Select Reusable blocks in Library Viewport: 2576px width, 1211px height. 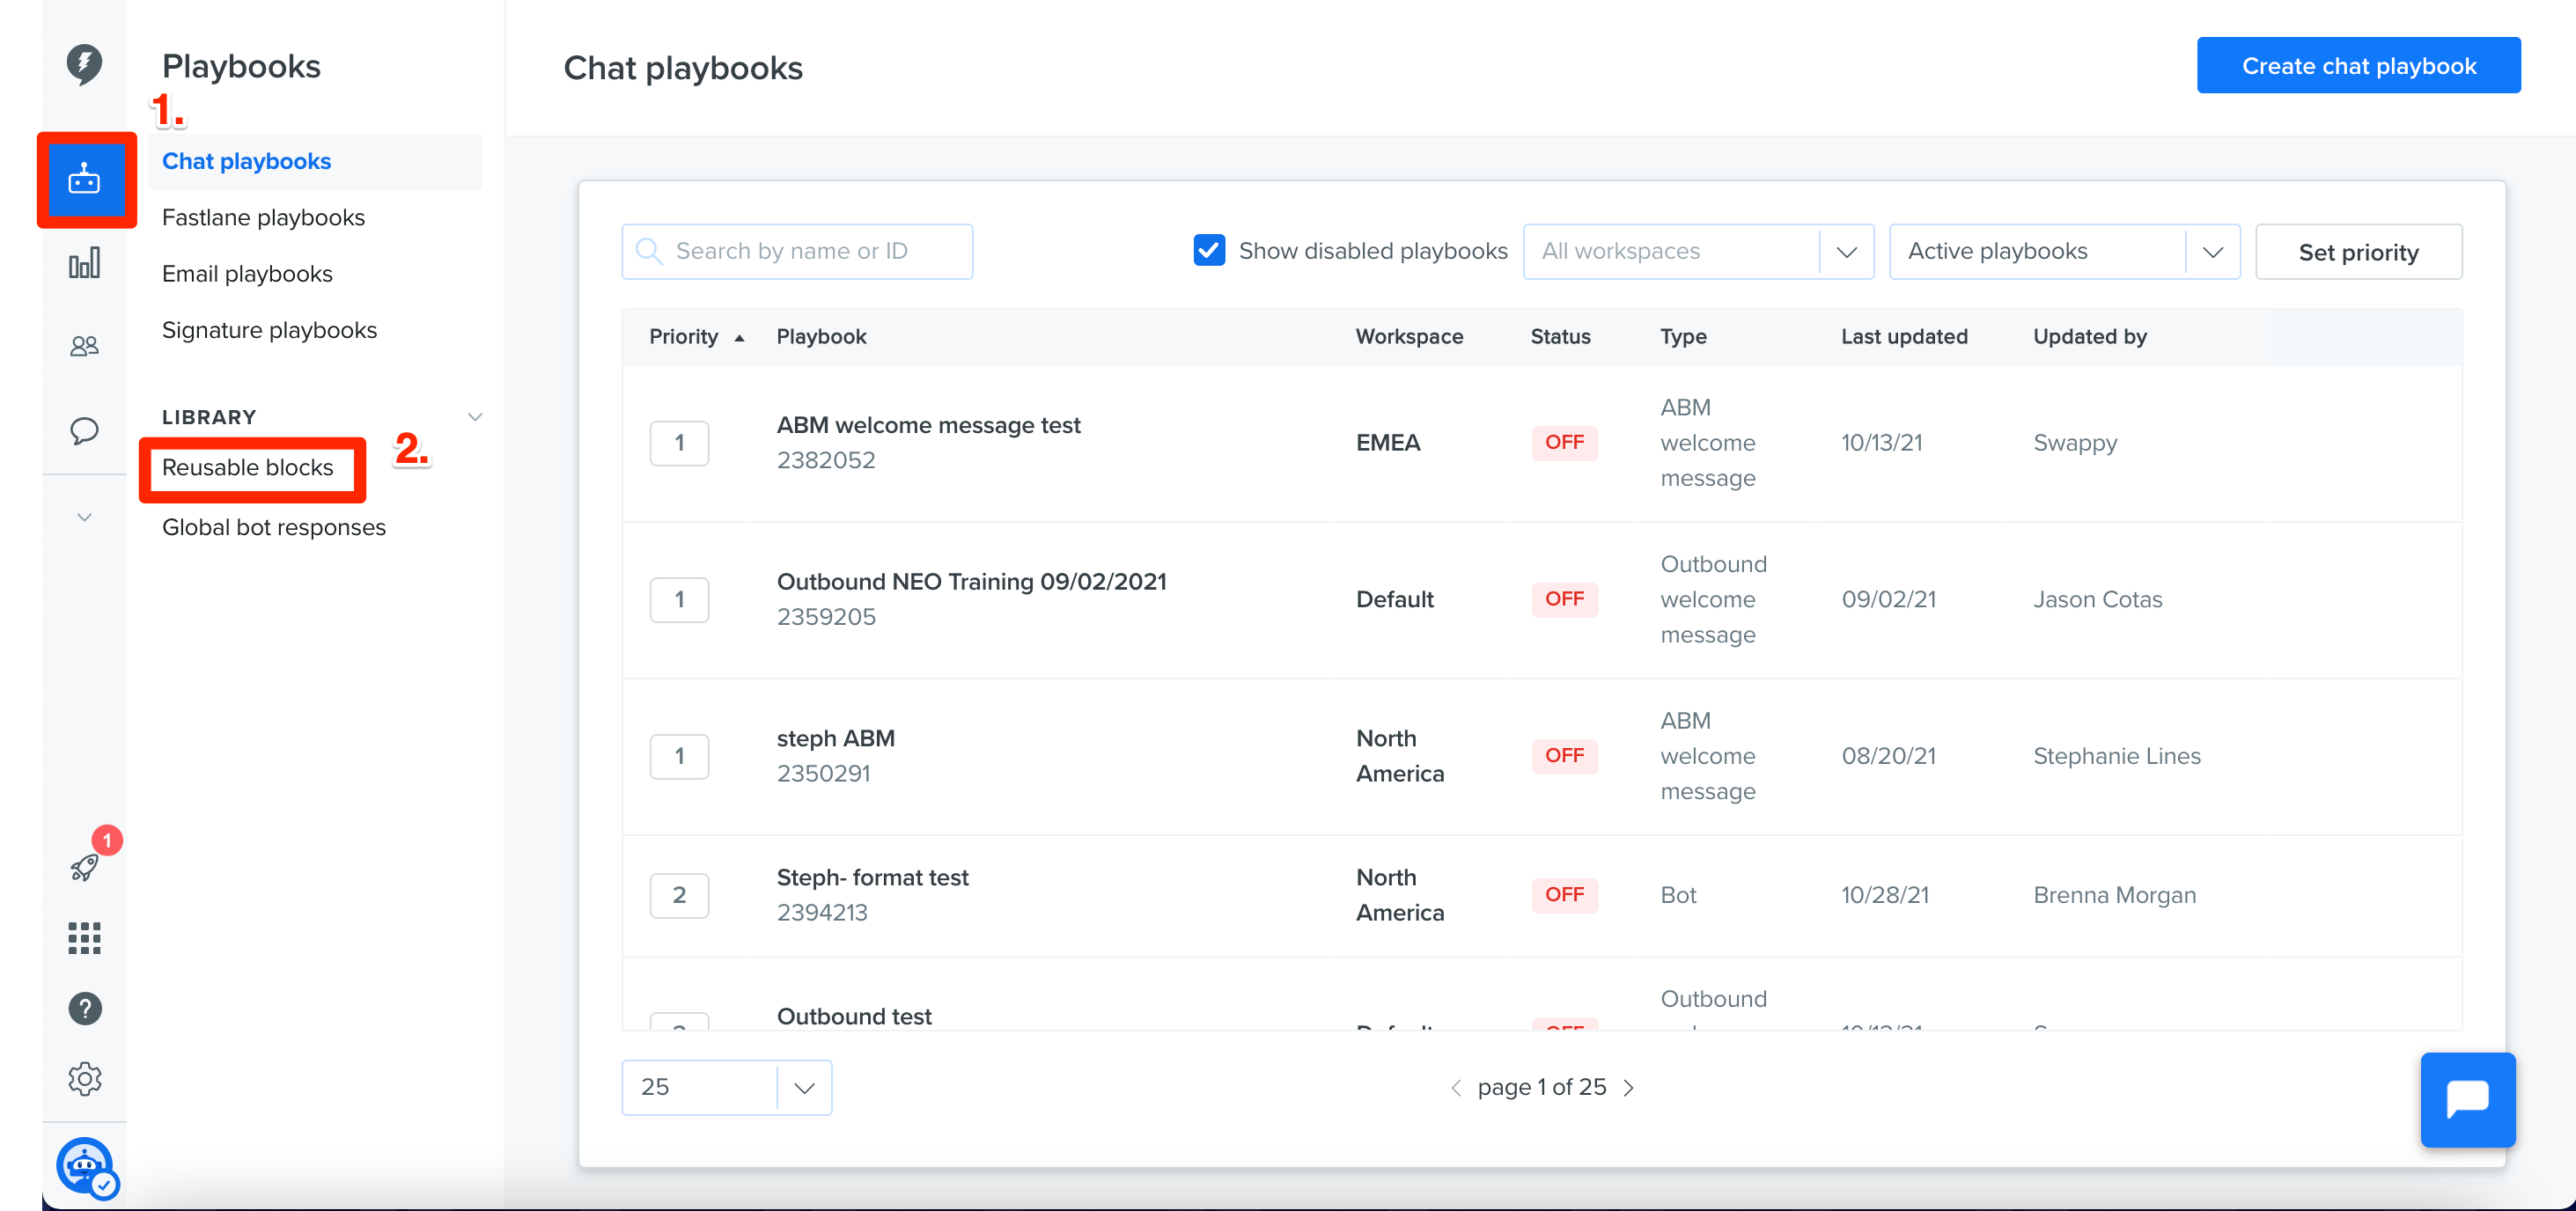(247, 468)
